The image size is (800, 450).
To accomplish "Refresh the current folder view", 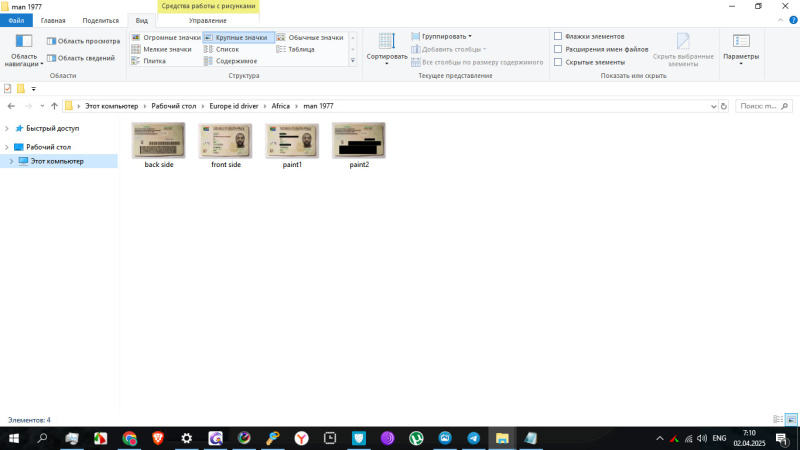I will (725, 105).
